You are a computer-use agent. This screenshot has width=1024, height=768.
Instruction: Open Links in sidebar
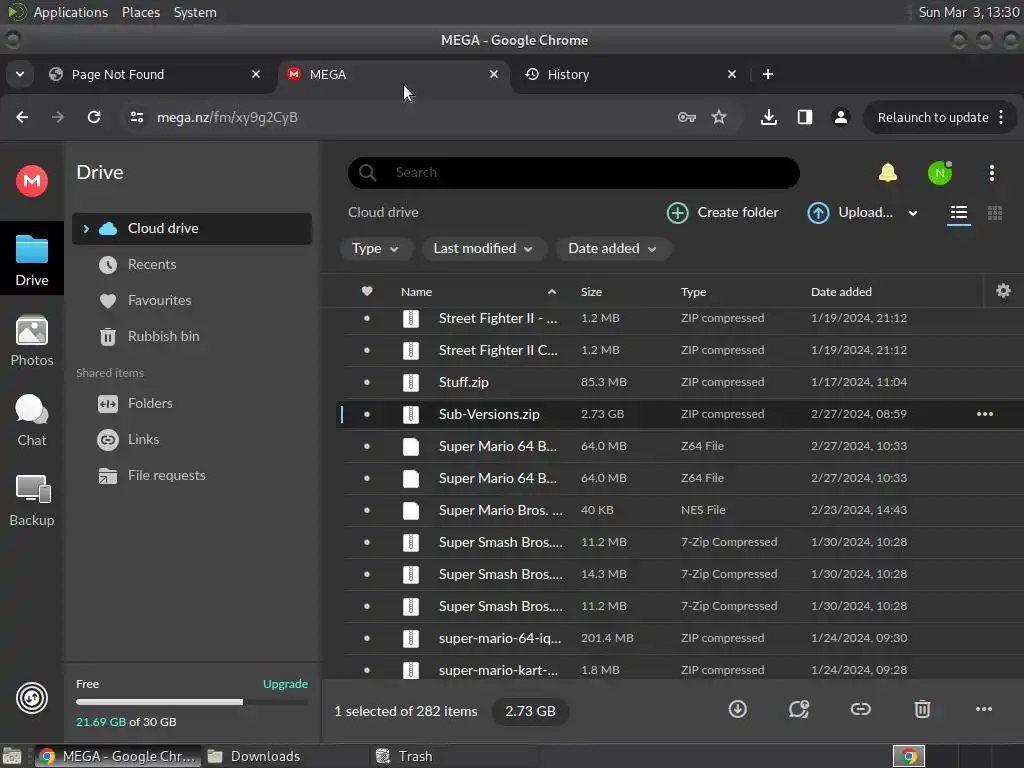point(191,440)
